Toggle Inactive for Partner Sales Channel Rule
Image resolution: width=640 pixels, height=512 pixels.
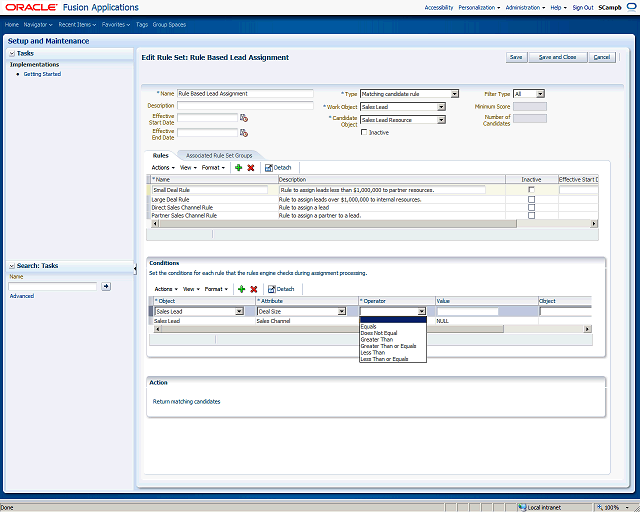pos(531,215)
